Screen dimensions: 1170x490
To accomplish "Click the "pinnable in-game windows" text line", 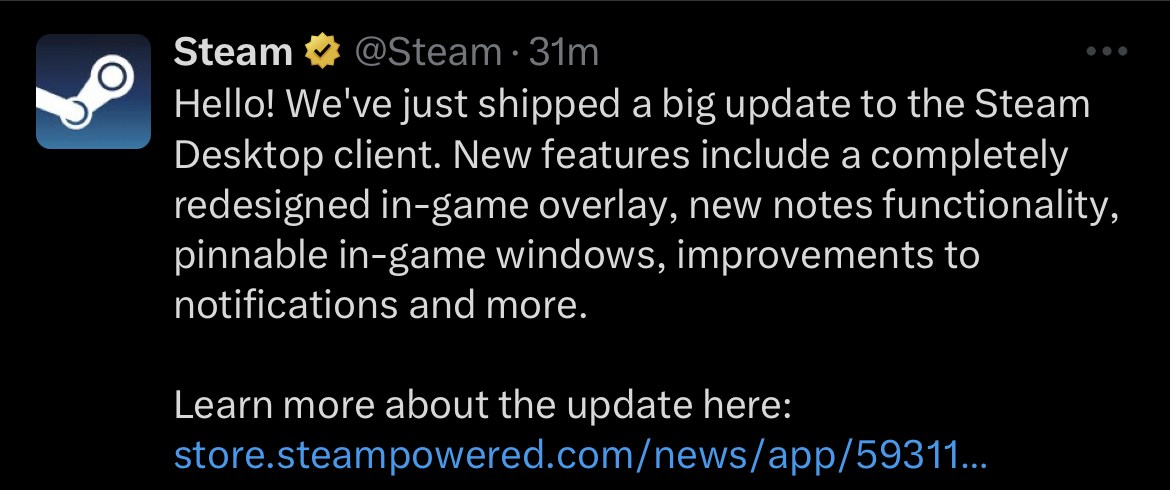I will [x=576, y=257].
